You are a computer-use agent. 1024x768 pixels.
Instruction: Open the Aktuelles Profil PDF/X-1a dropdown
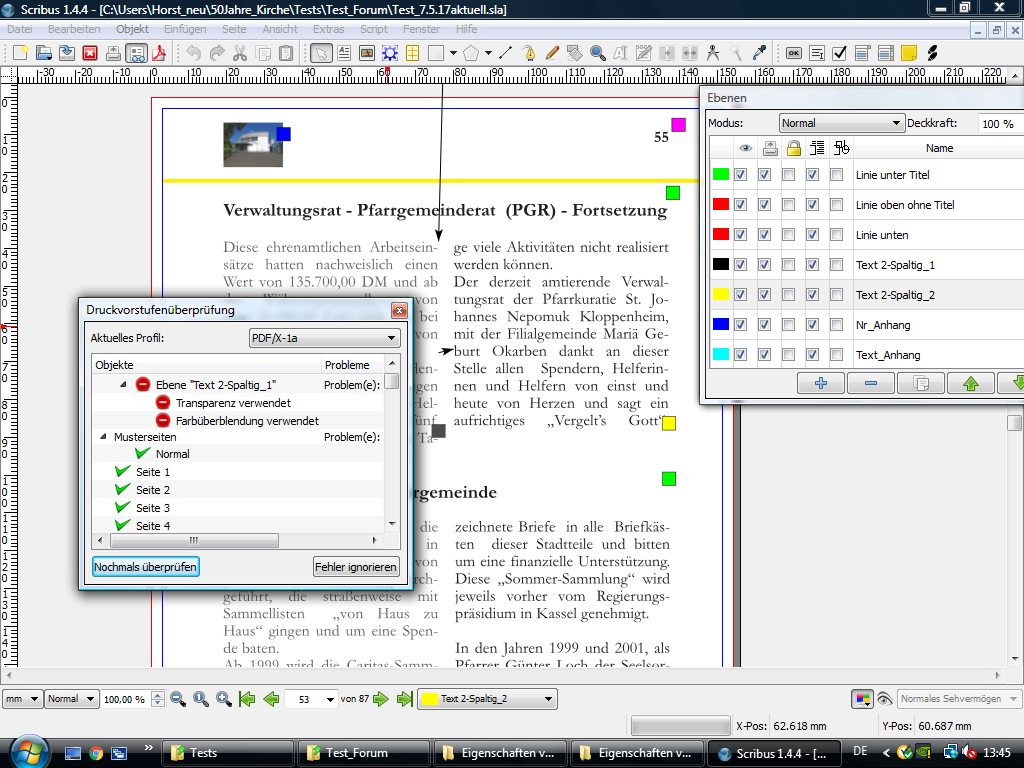click(324, 338)
